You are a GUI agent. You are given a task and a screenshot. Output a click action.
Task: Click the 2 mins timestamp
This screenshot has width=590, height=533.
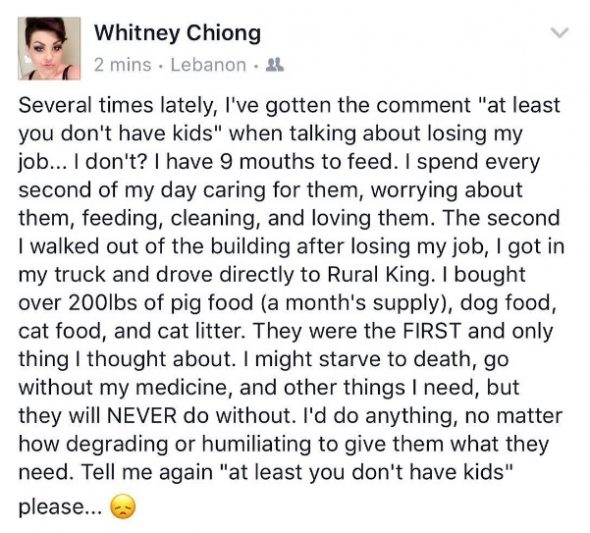(x=123, y=65)
